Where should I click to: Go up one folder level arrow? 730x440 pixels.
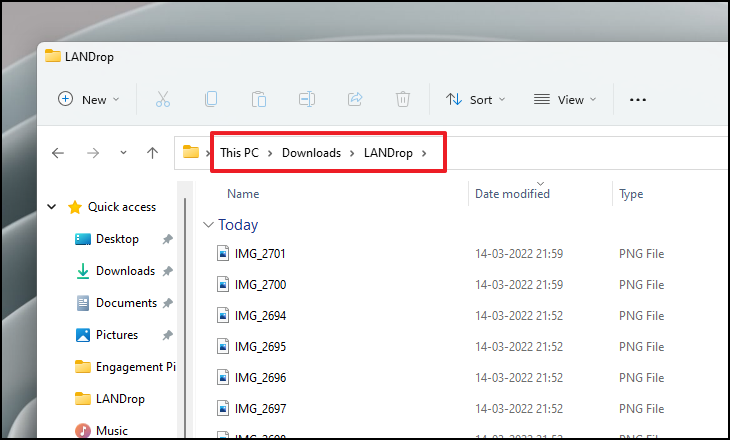(152, 153)
